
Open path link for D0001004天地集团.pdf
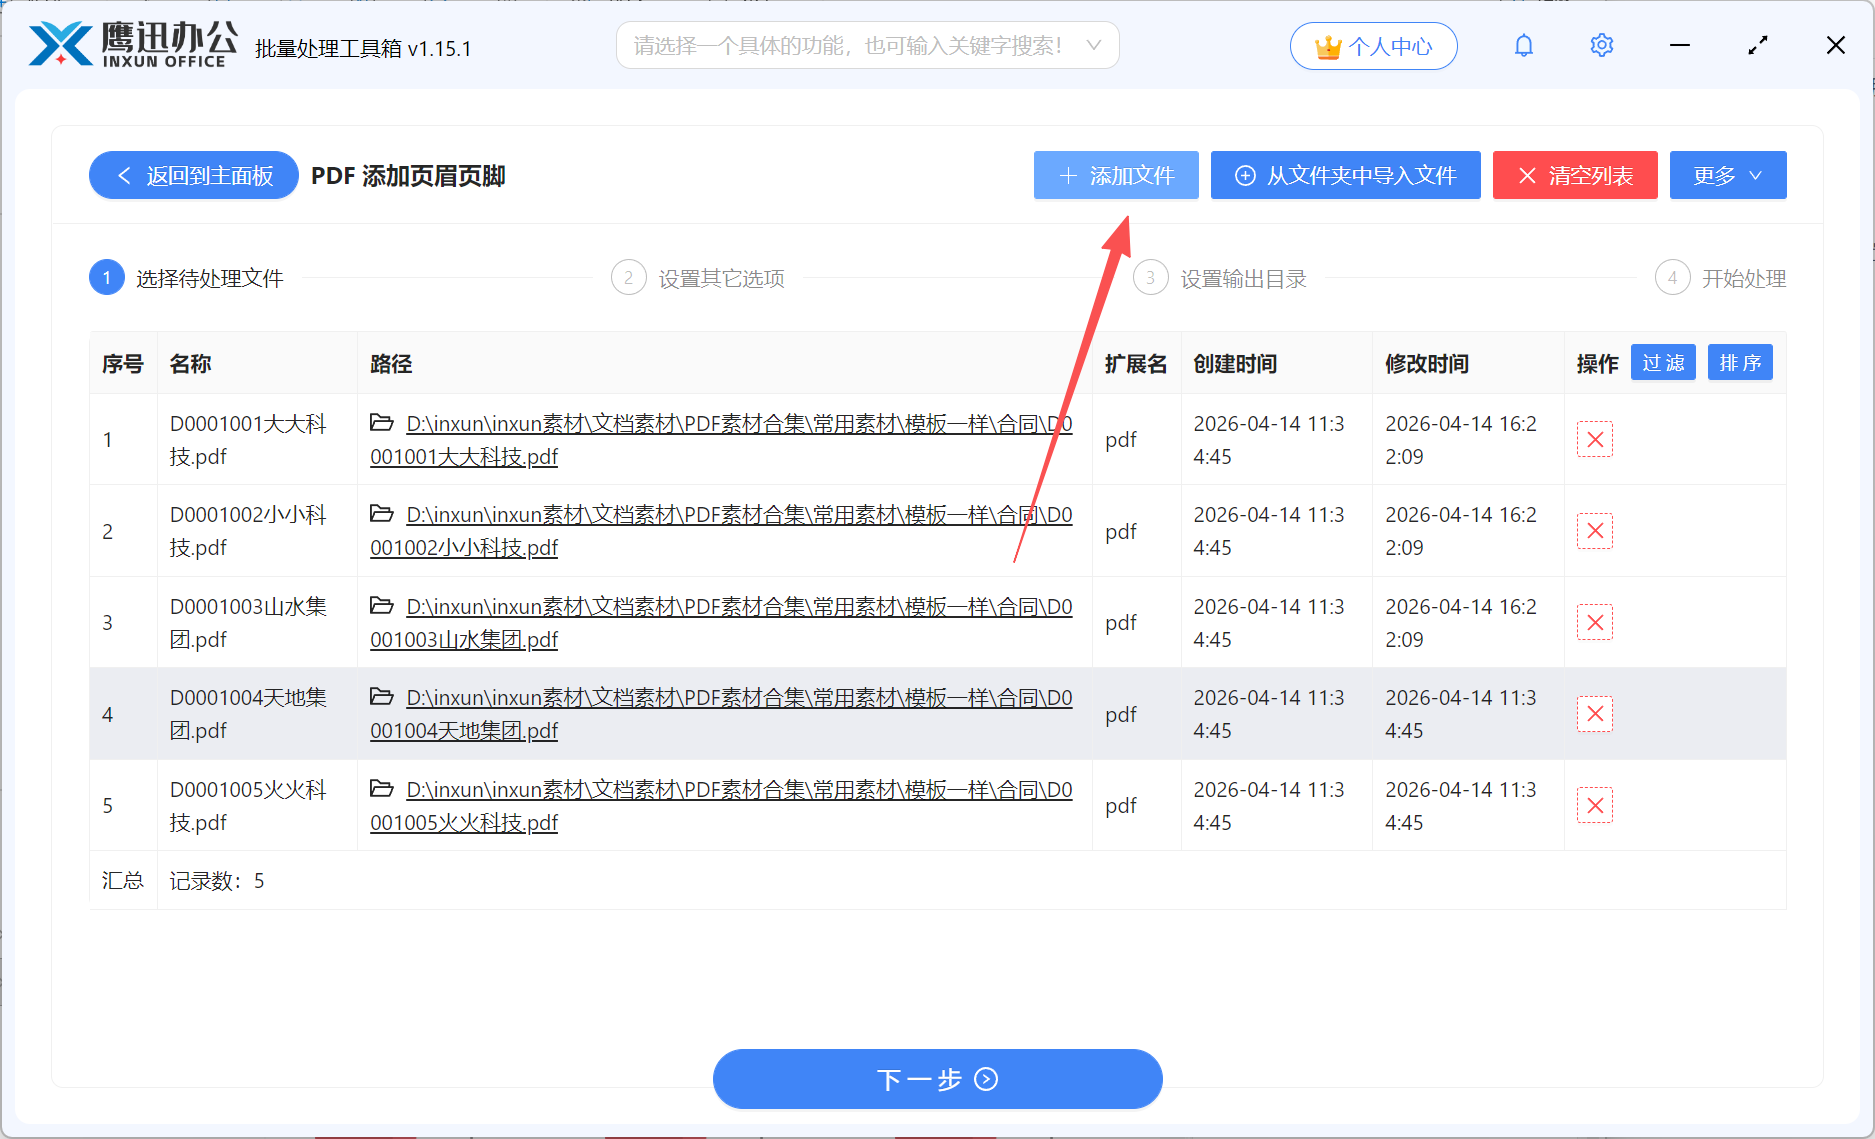(721, 714)
